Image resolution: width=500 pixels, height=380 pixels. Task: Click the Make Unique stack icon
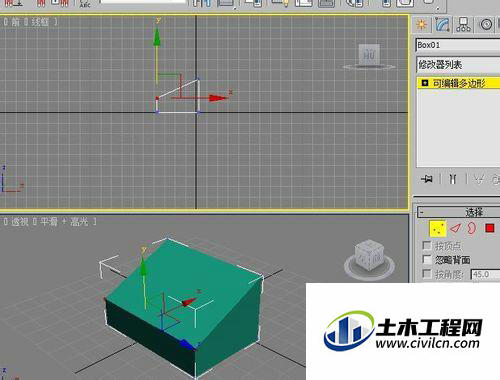click(x=479, y=179)
